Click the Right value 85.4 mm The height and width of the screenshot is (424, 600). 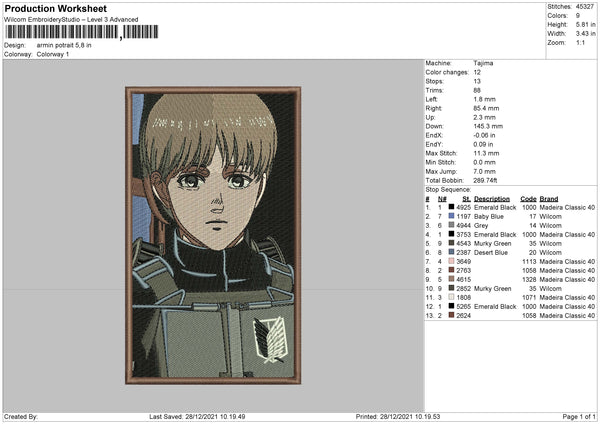(x=486, y=108)
